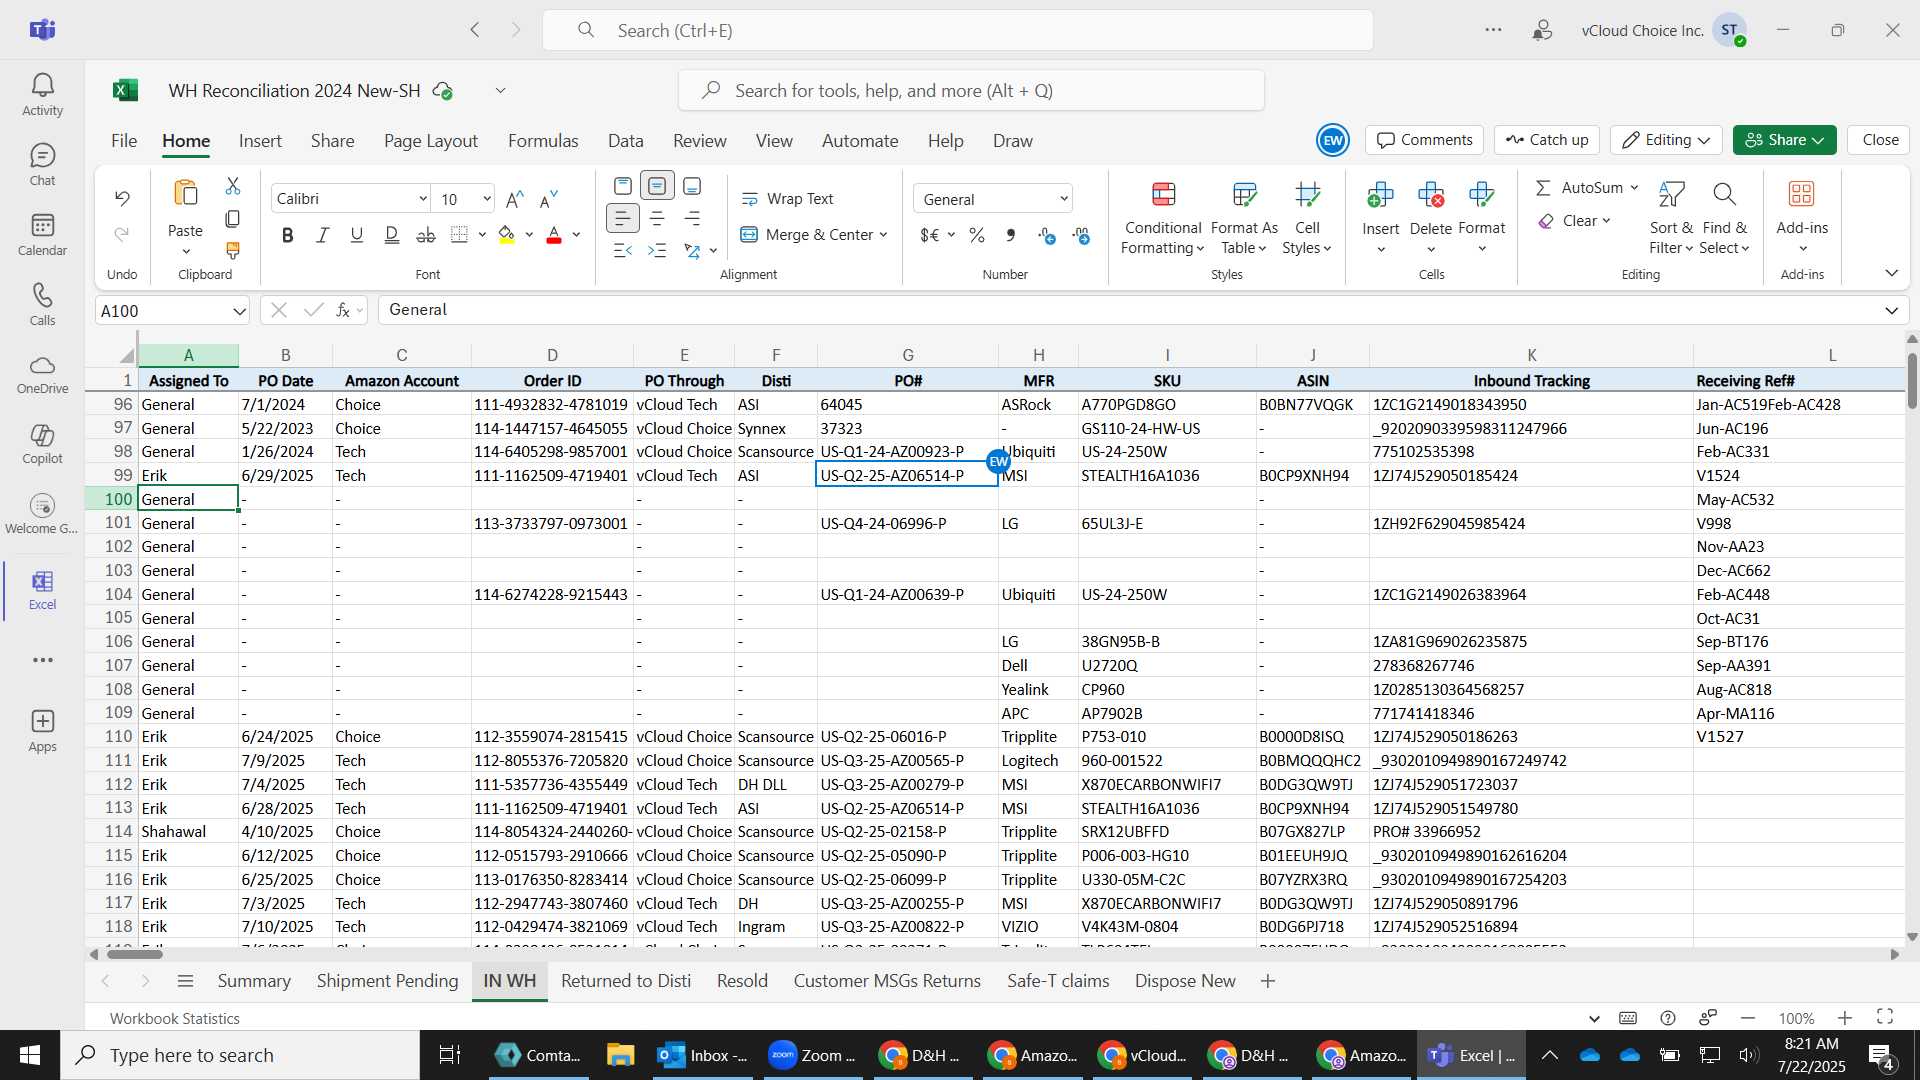Decrease the font size

tap(549, 199)
